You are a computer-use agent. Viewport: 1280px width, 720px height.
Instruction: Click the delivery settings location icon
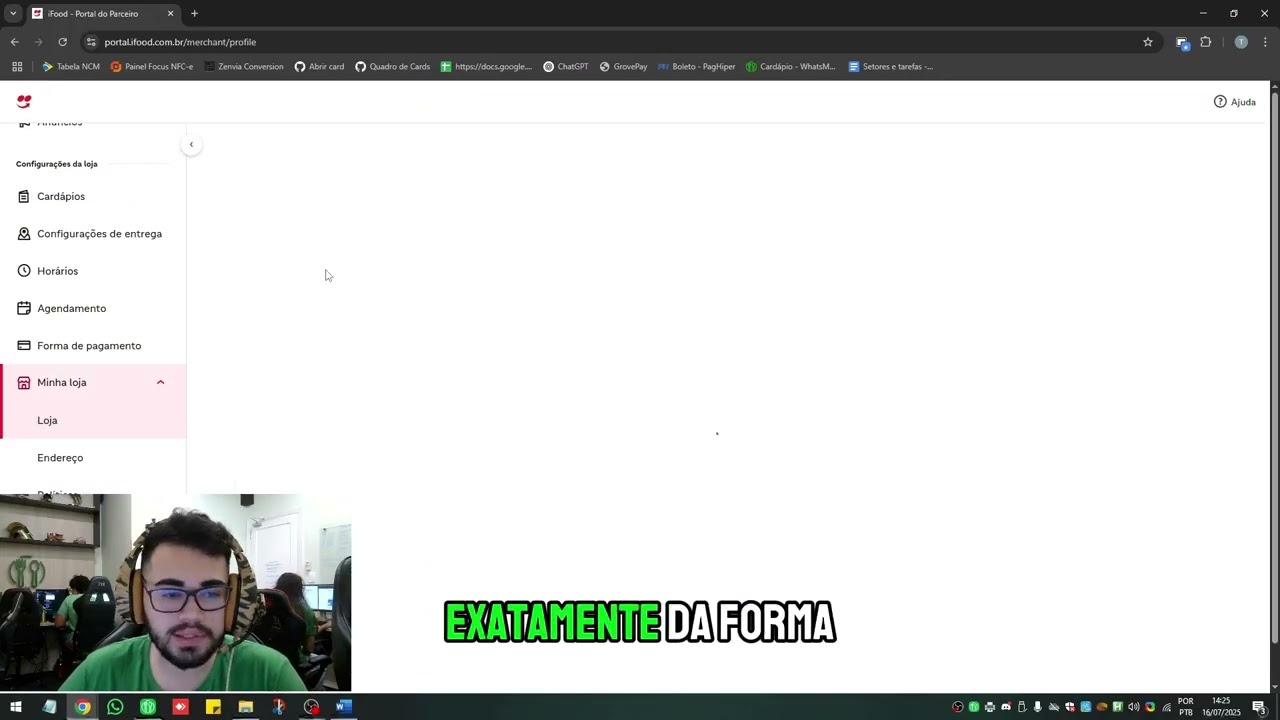coord(24,234)
